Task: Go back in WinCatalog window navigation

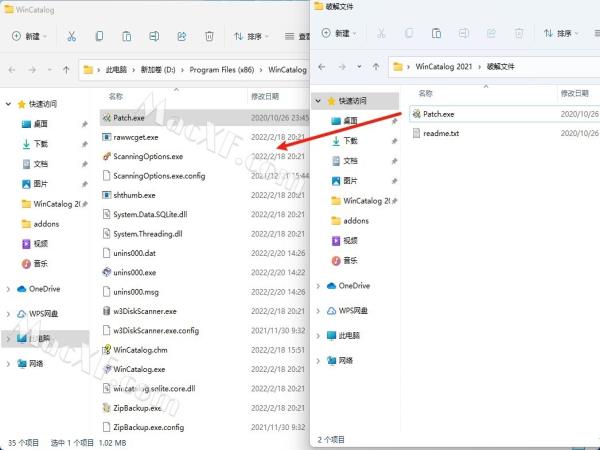Action: [12, 70]
